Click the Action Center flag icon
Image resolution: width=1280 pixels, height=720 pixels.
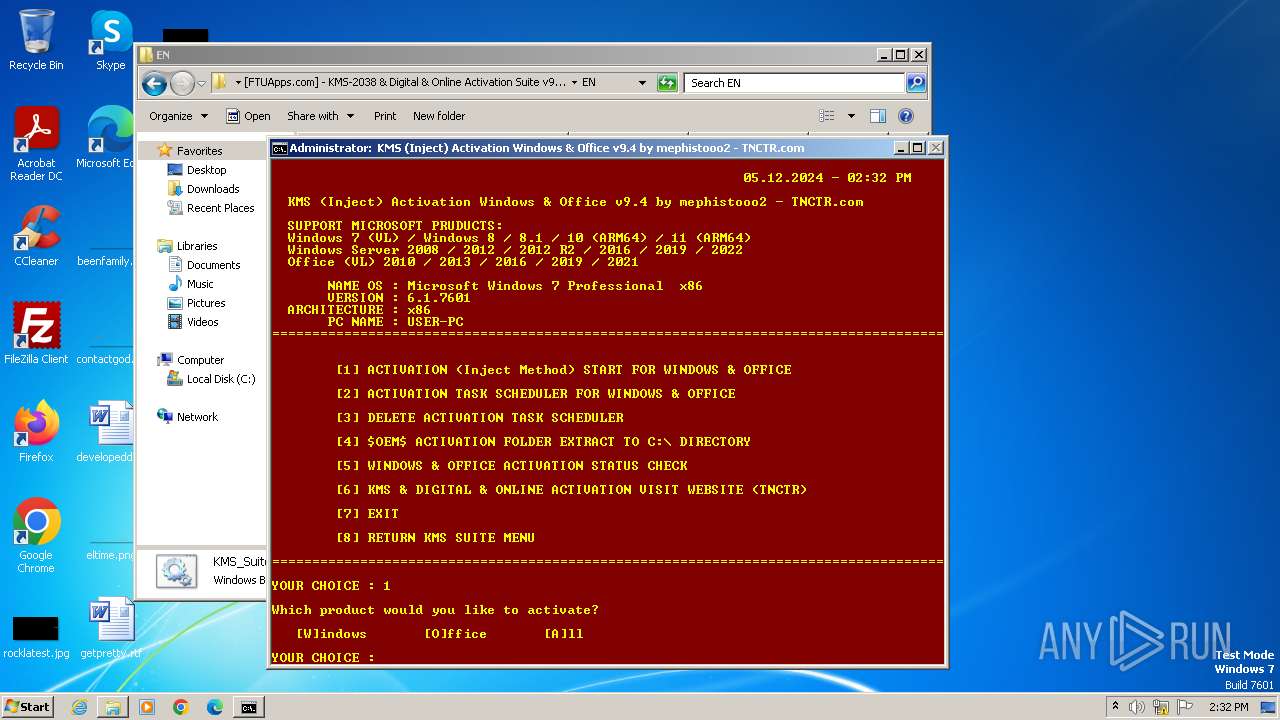pos(1185,707)
